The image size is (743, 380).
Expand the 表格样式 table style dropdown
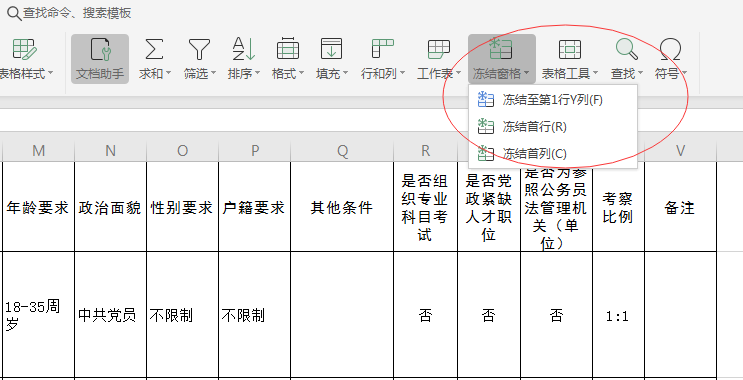(x=50, y=74)
